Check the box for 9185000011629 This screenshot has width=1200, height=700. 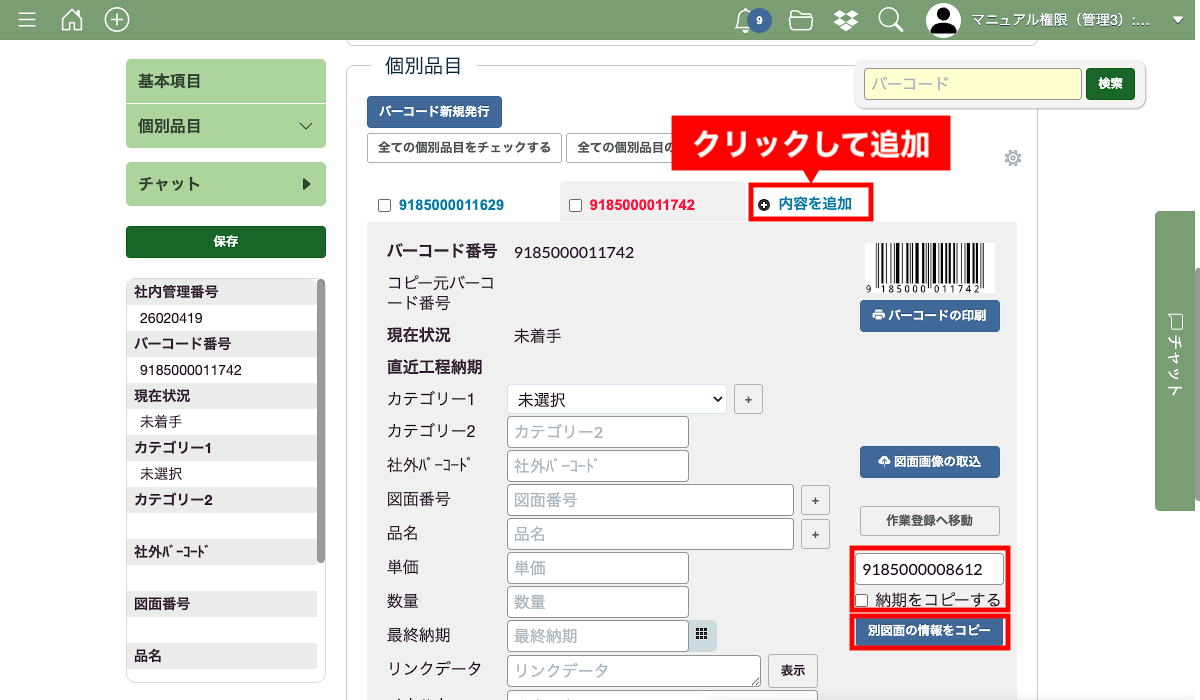point(384,205)
